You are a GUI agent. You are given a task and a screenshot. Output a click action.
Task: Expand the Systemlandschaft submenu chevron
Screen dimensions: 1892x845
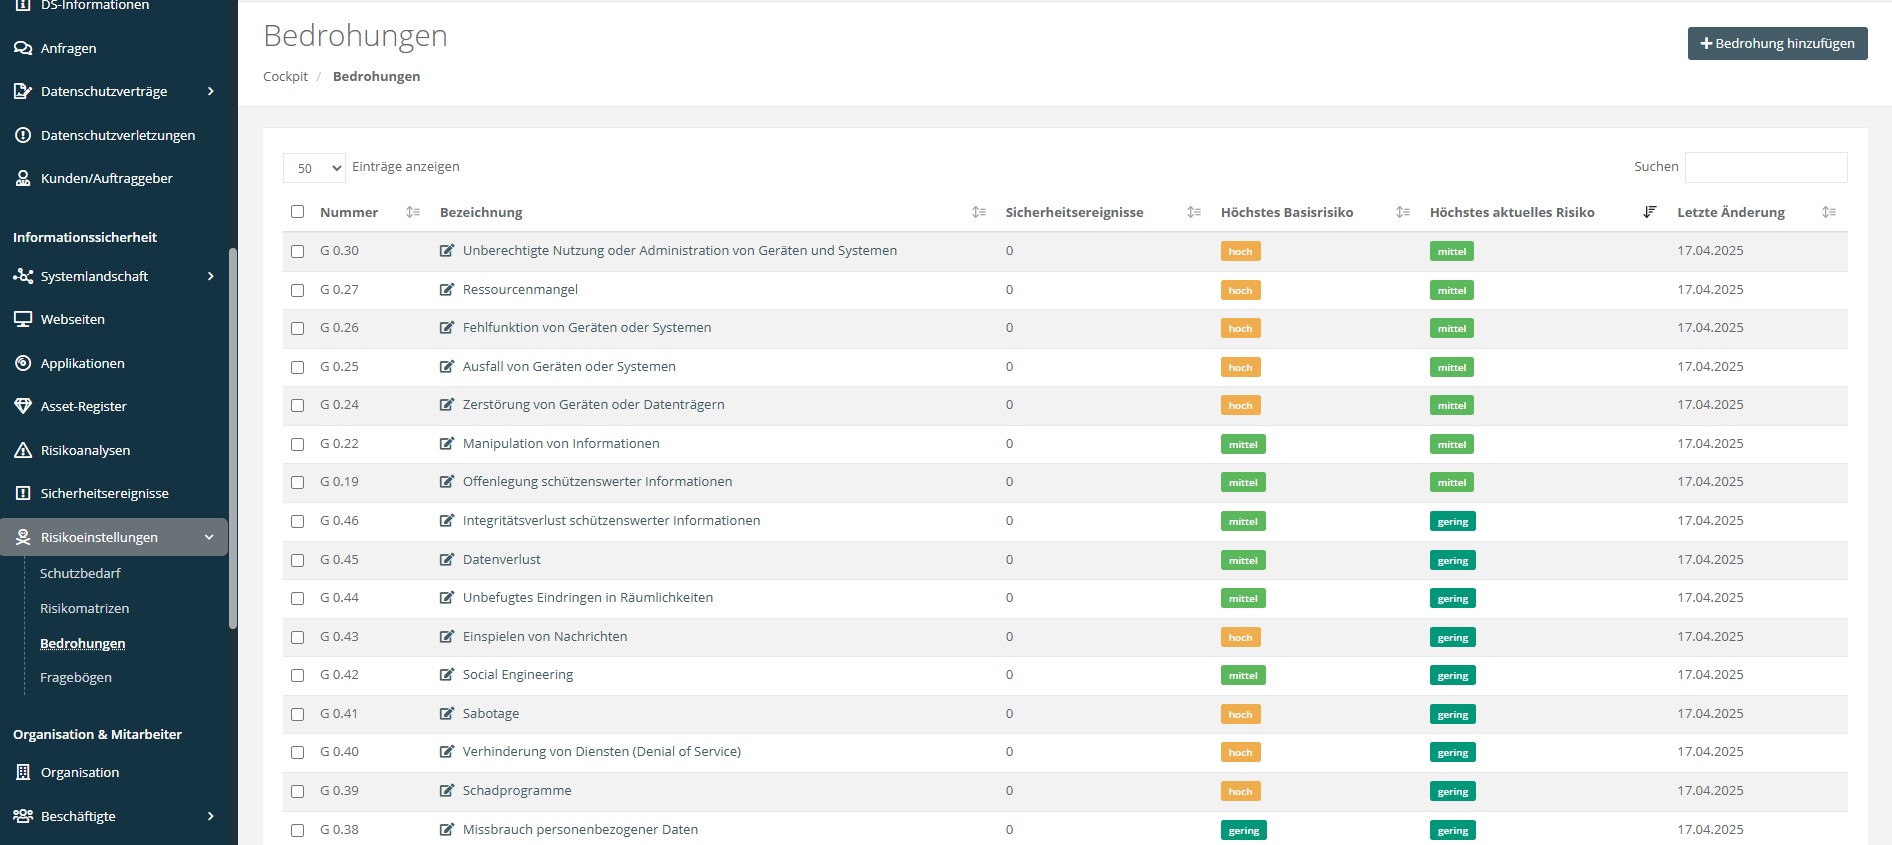pyautogui.click(x=210, y=276)
